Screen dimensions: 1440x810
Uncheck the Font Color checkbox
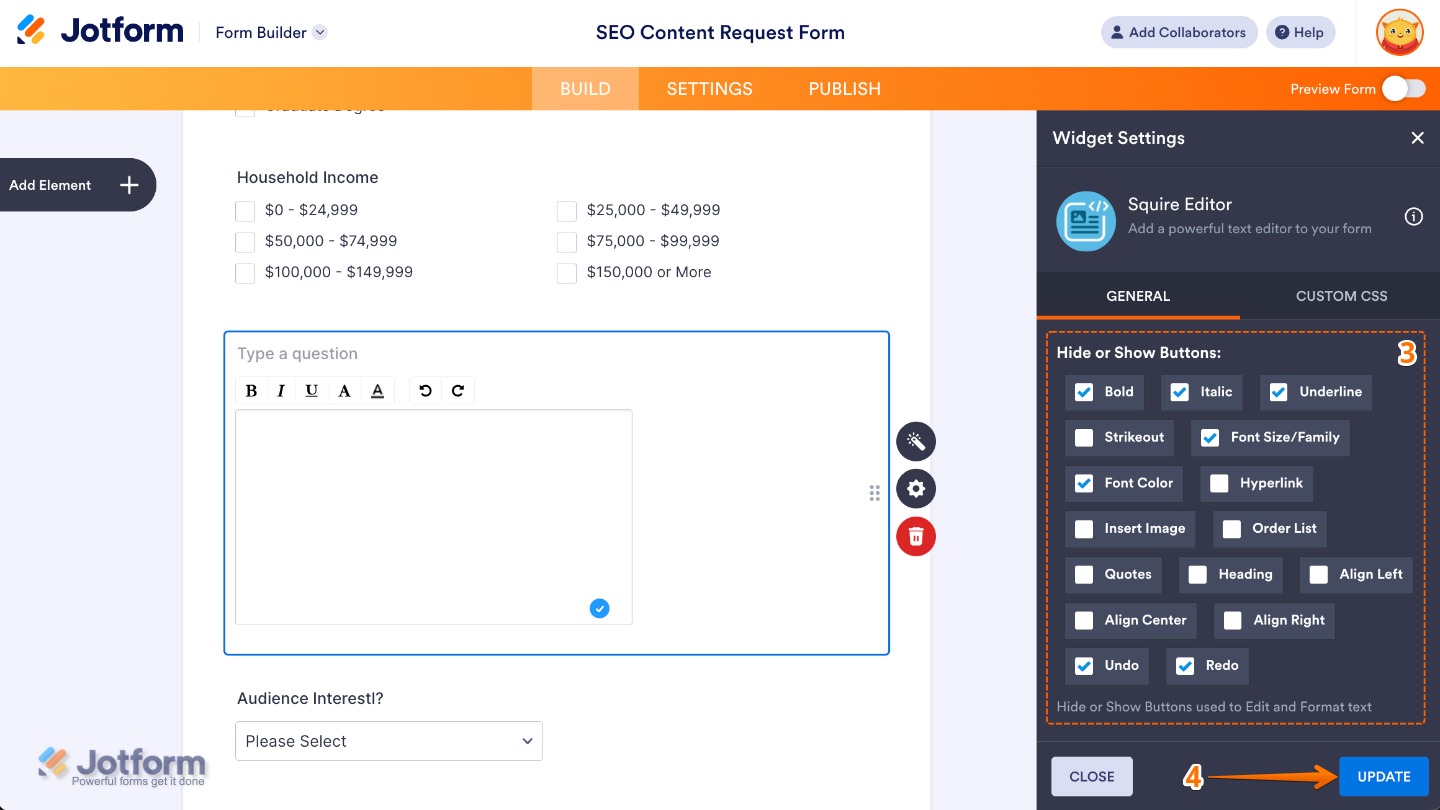point(1084,483)
